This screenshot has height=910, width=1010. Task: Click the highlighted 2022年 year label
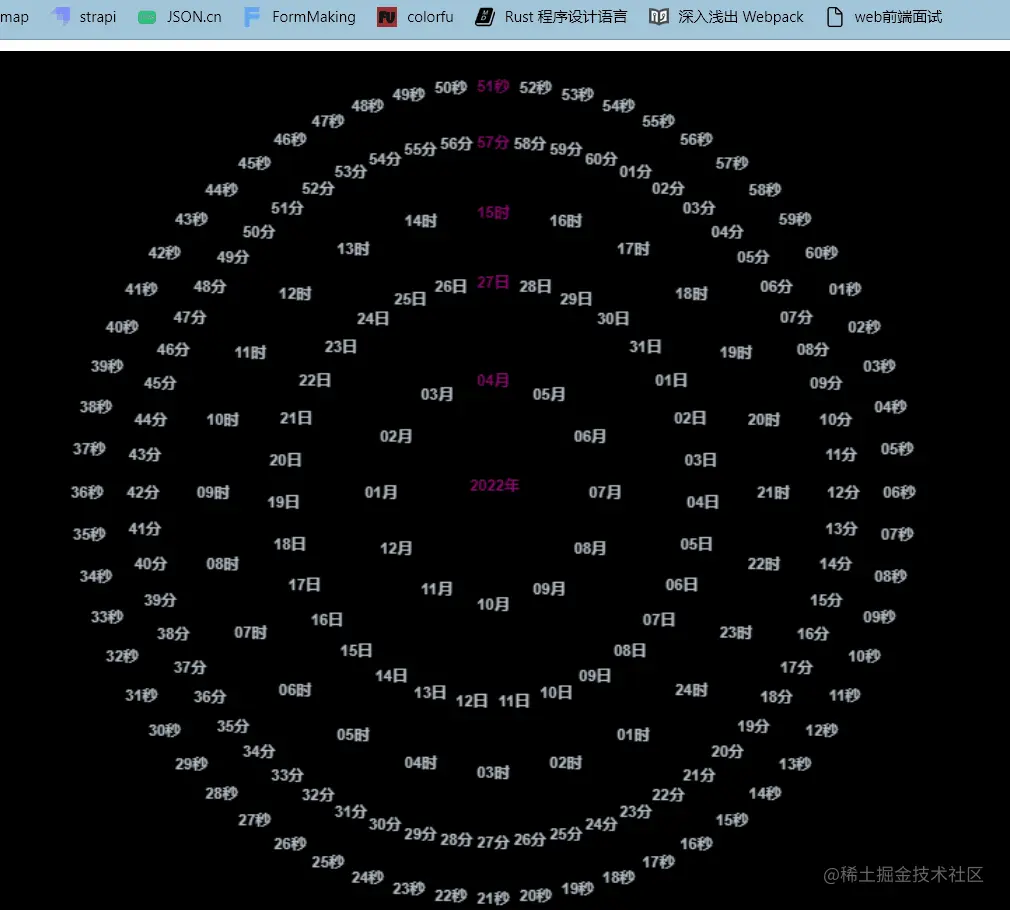pos(494,485)
